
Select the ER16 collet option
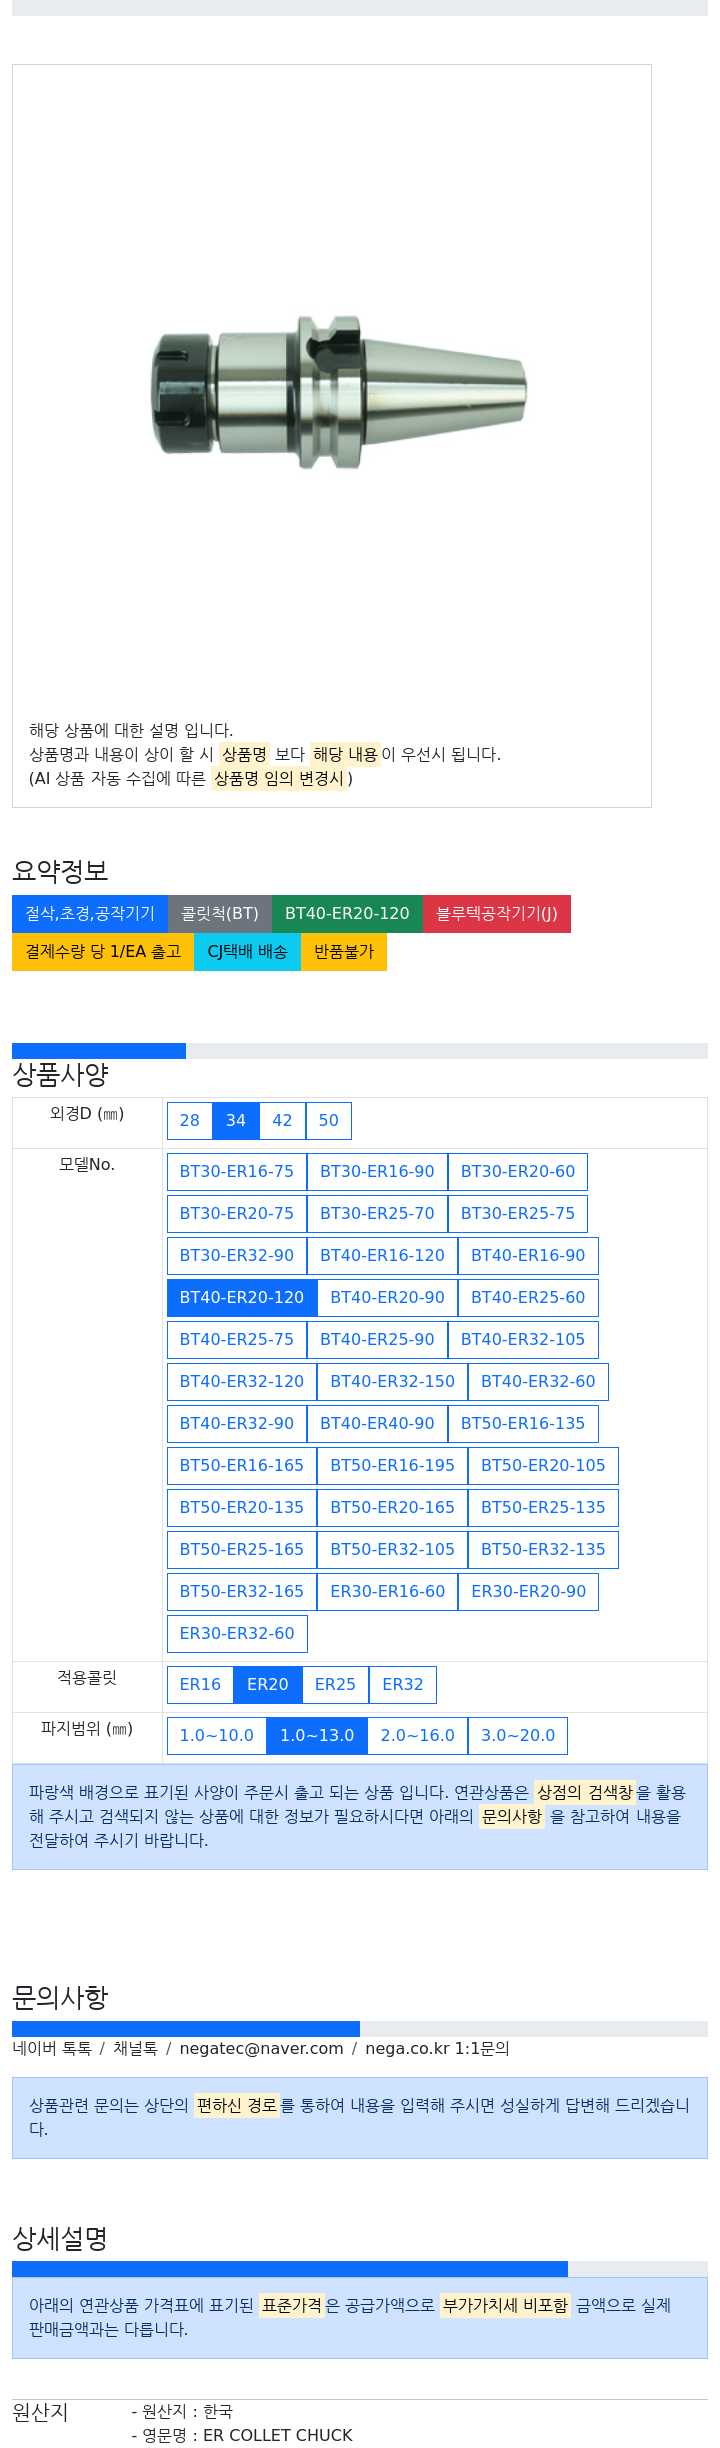[200, 1684]
